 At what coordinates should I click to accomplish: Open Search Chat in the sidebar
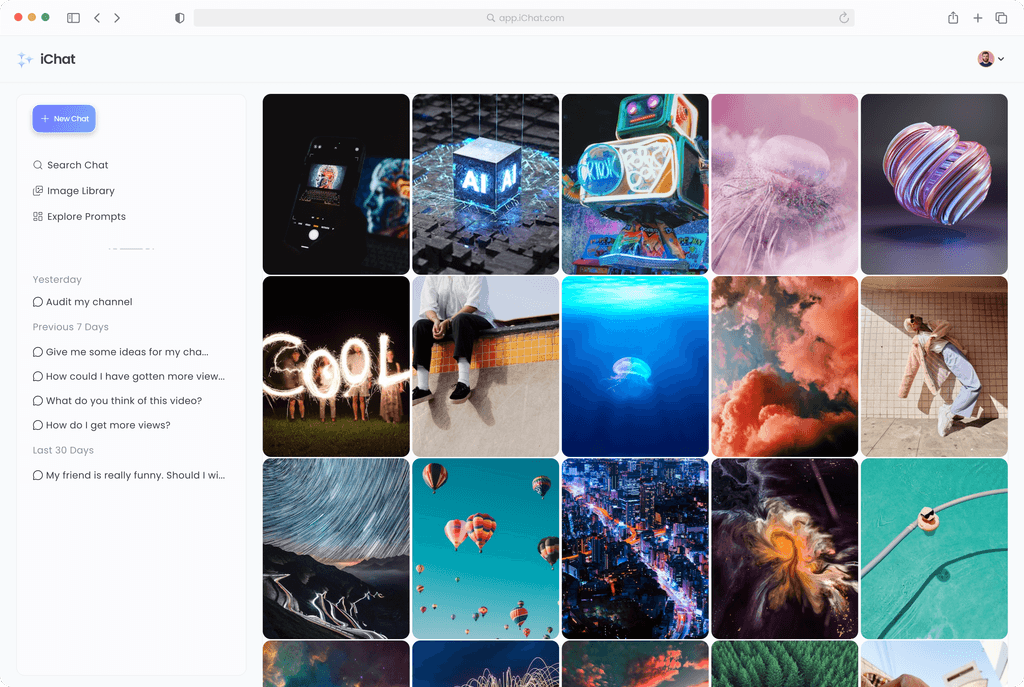coord(71,165)
